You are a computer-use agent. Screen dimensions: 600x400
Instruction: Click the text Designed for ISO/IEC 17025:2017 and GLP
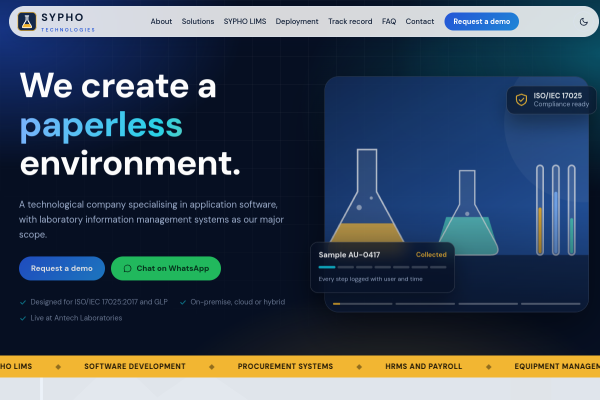pyautogui.click(x=99, y=302)
